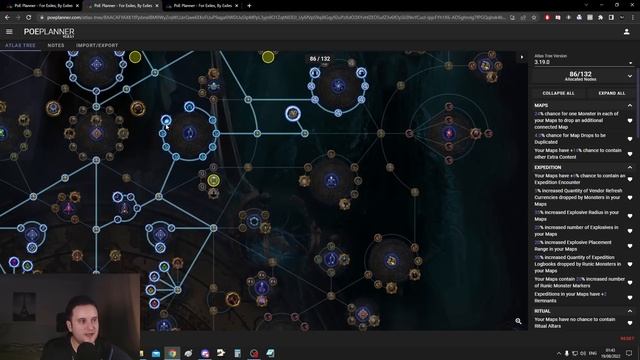Reload the page in browser

point(29,18)
